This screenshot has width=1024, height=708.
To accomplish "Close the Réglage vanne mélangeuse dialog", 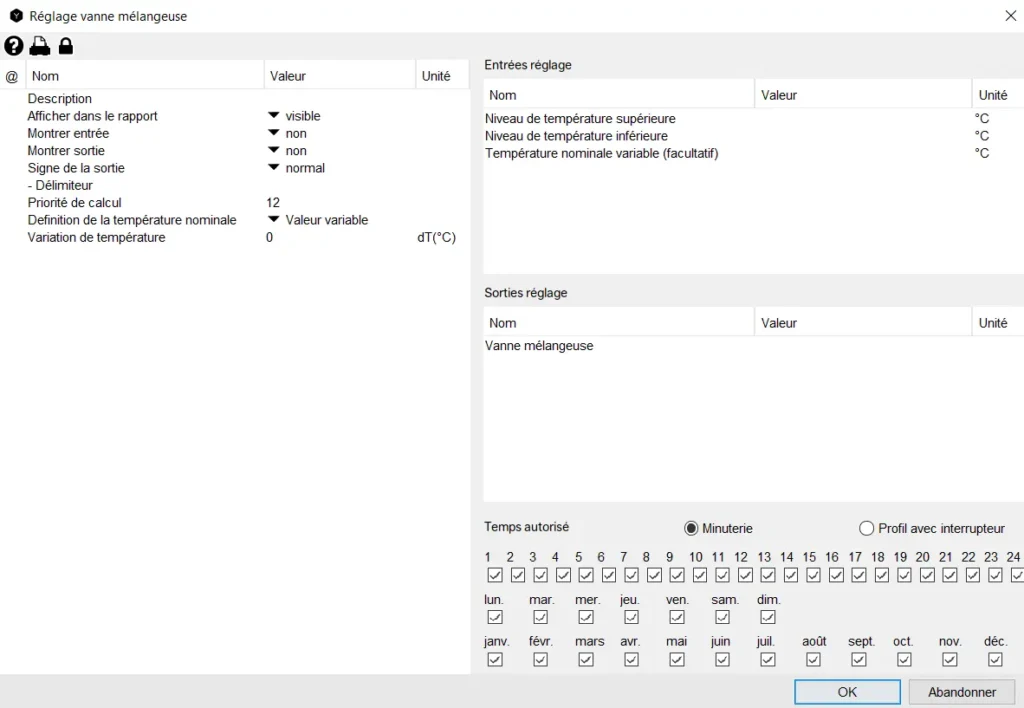I will 1009,16.
